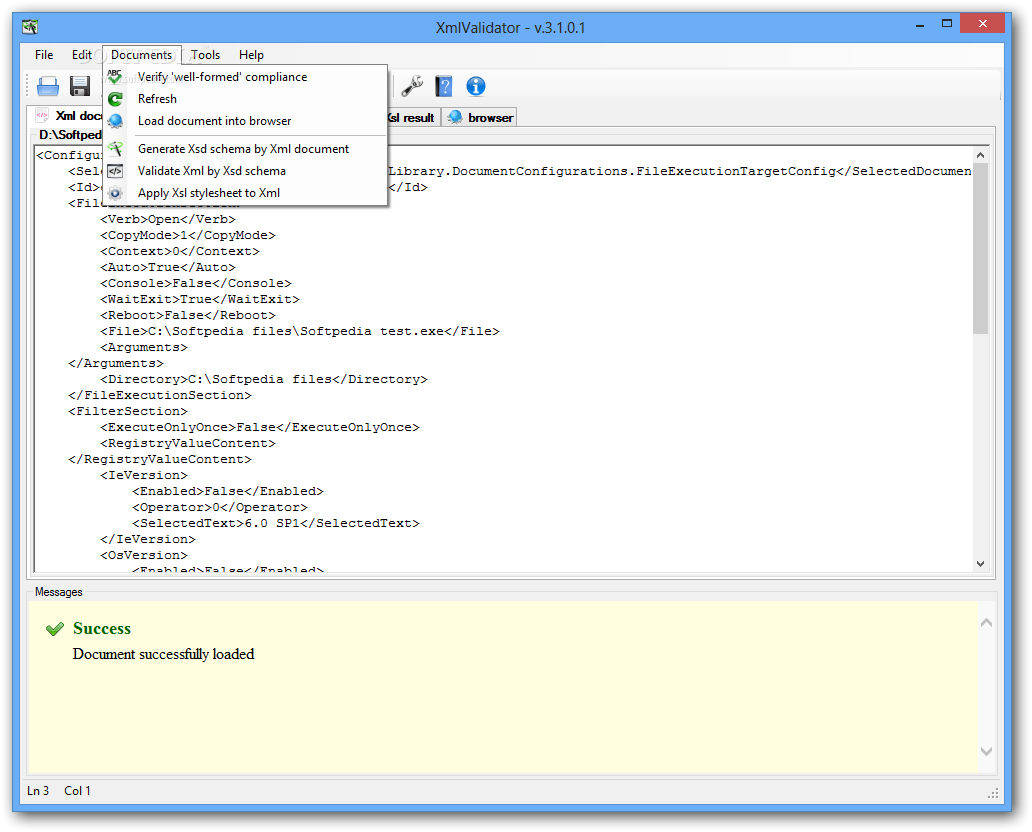Click the XmlValidator app icon in title bar
Screen dimensions: 1032x832
pos(30,27)
